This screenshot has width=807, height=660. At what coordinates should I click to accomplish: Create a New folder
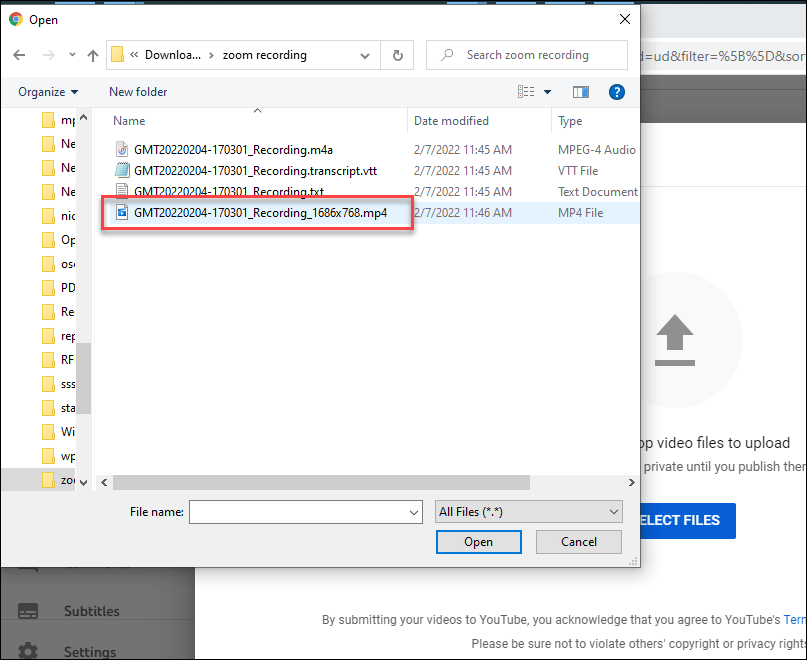pos(138,92)
